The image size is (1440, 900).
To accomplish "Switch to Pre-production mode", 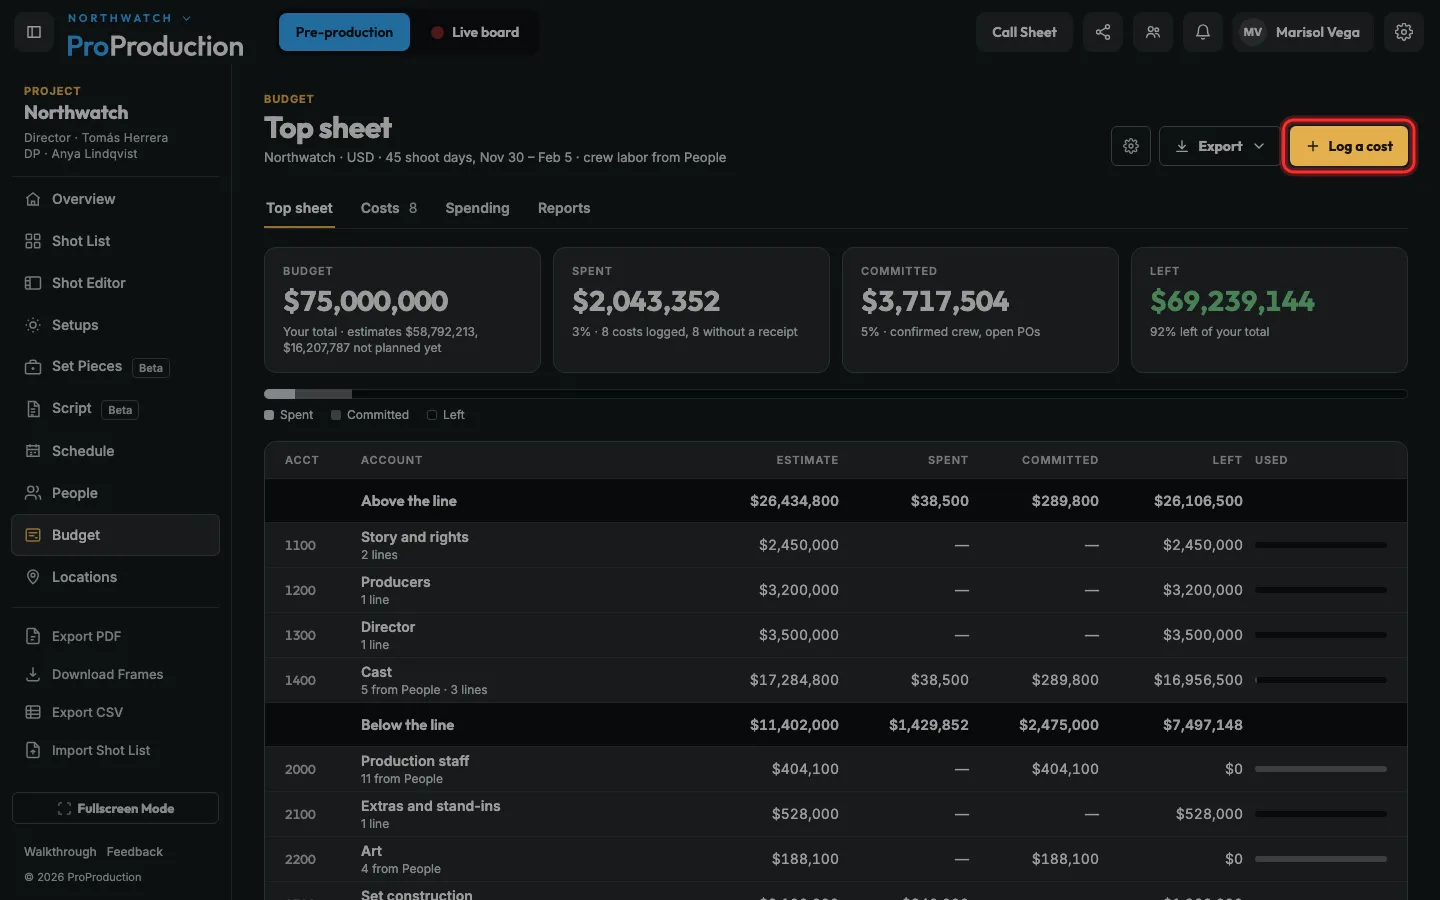I will (344, 32).
